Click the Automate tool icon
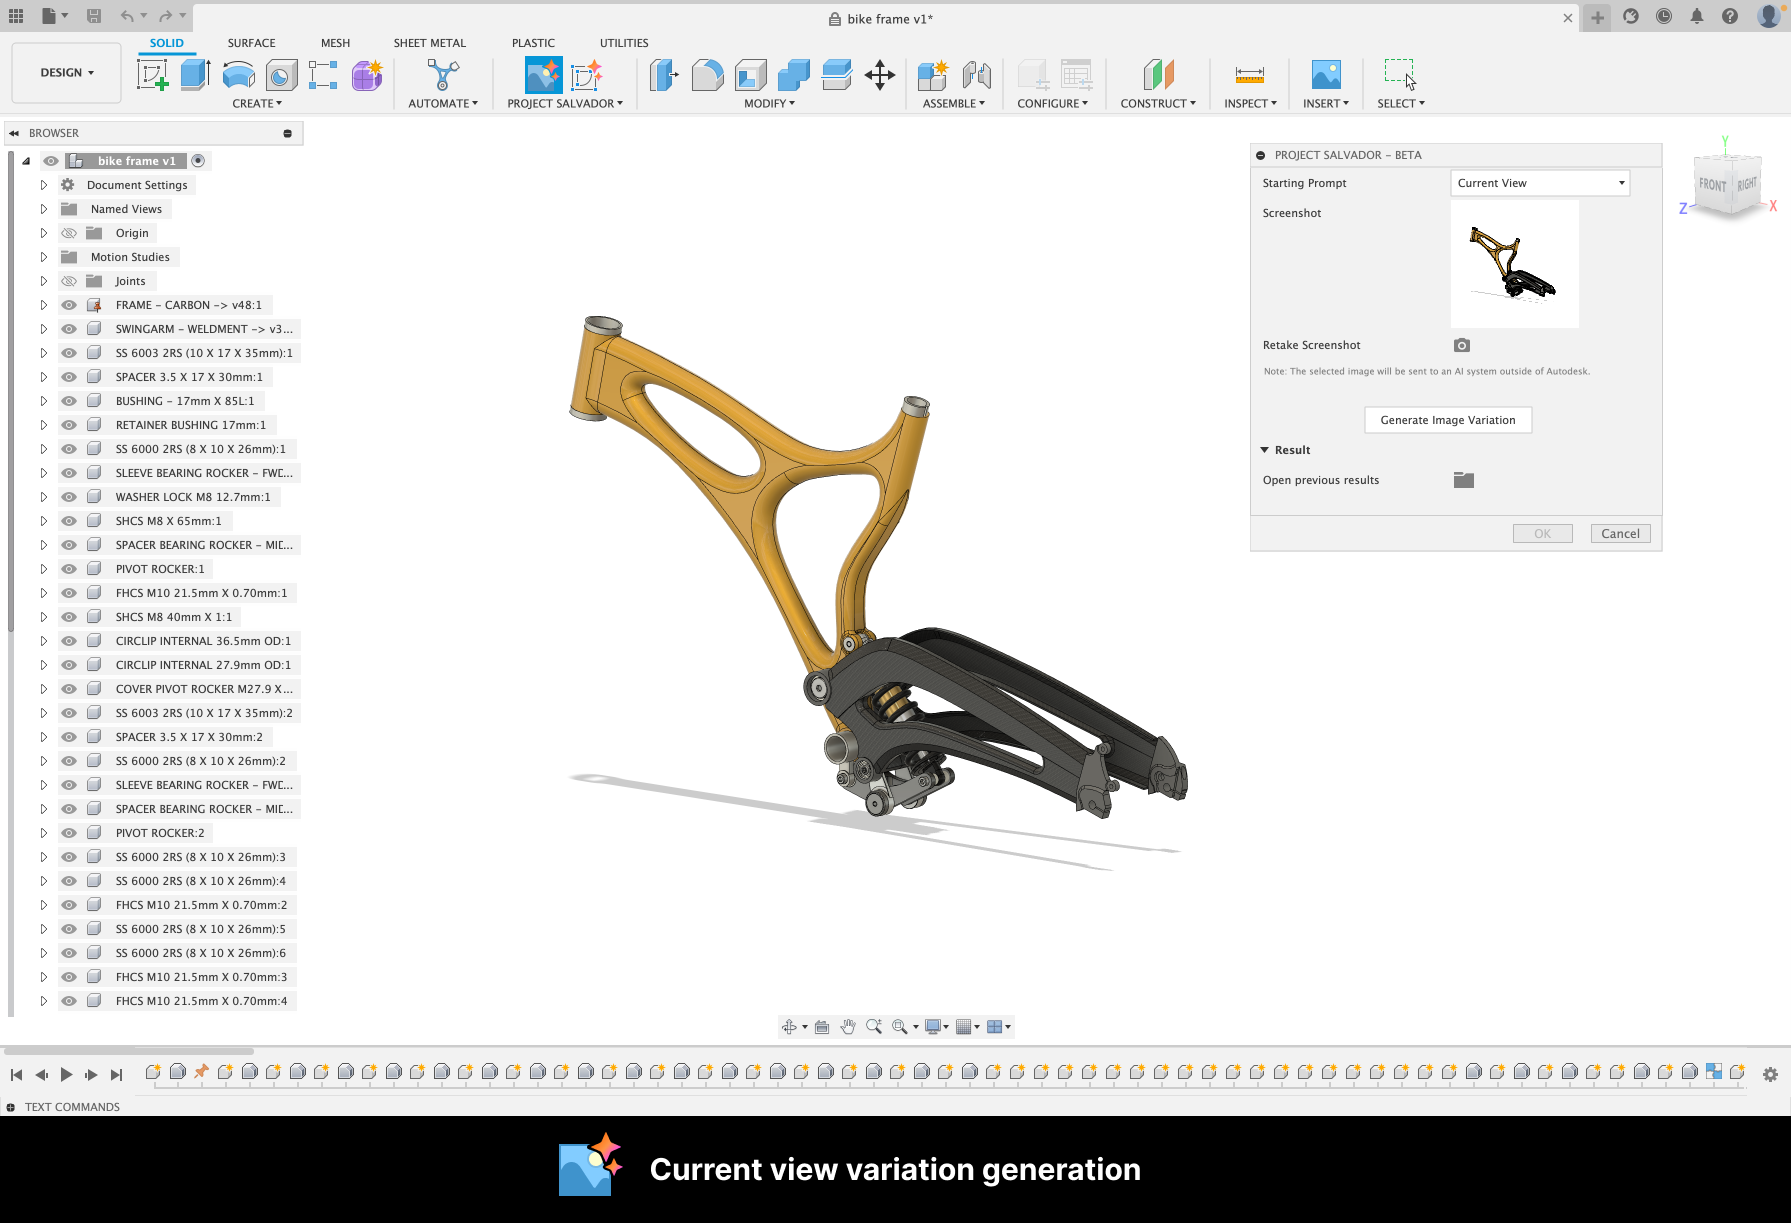 pos(442,75)
